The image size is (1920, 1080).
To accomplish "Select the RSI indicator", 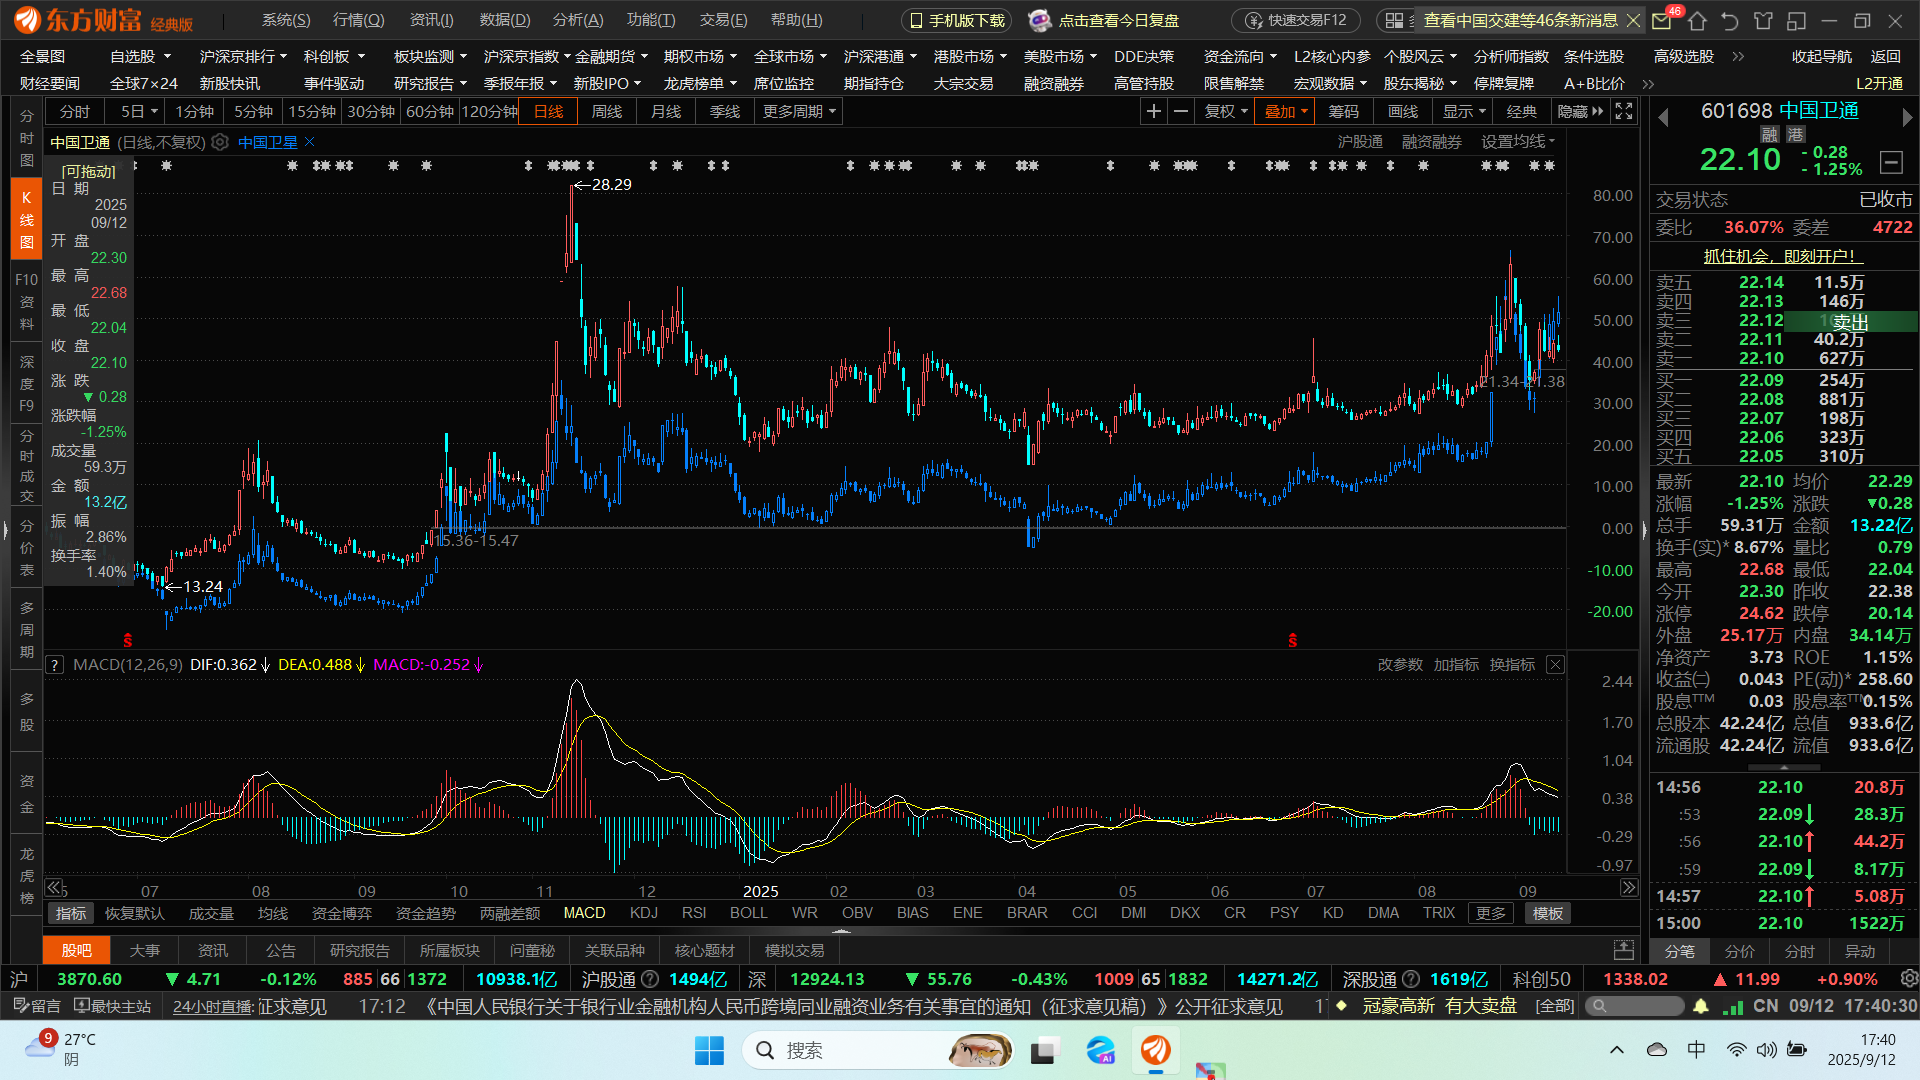I will [x=694, y=913].
